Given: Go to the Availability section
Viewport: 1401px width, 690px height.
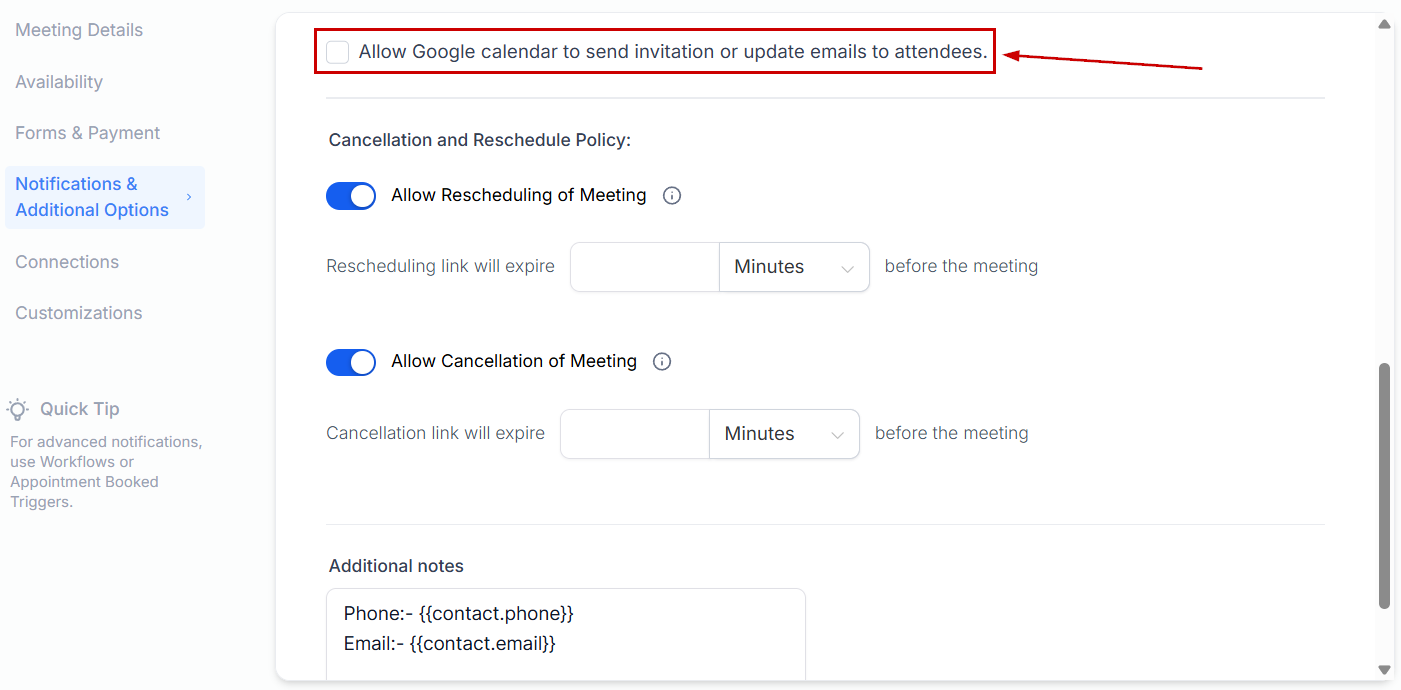Looking at the screenshot, I should (59, 82).
